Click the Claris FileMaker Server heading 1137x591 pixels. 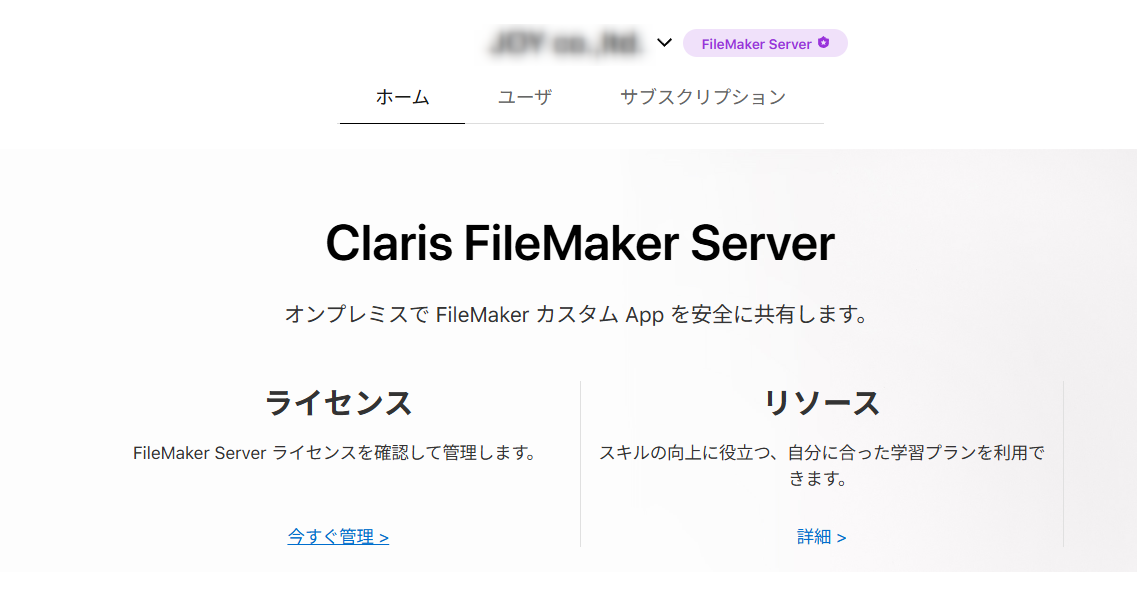[x=580, y=244]
